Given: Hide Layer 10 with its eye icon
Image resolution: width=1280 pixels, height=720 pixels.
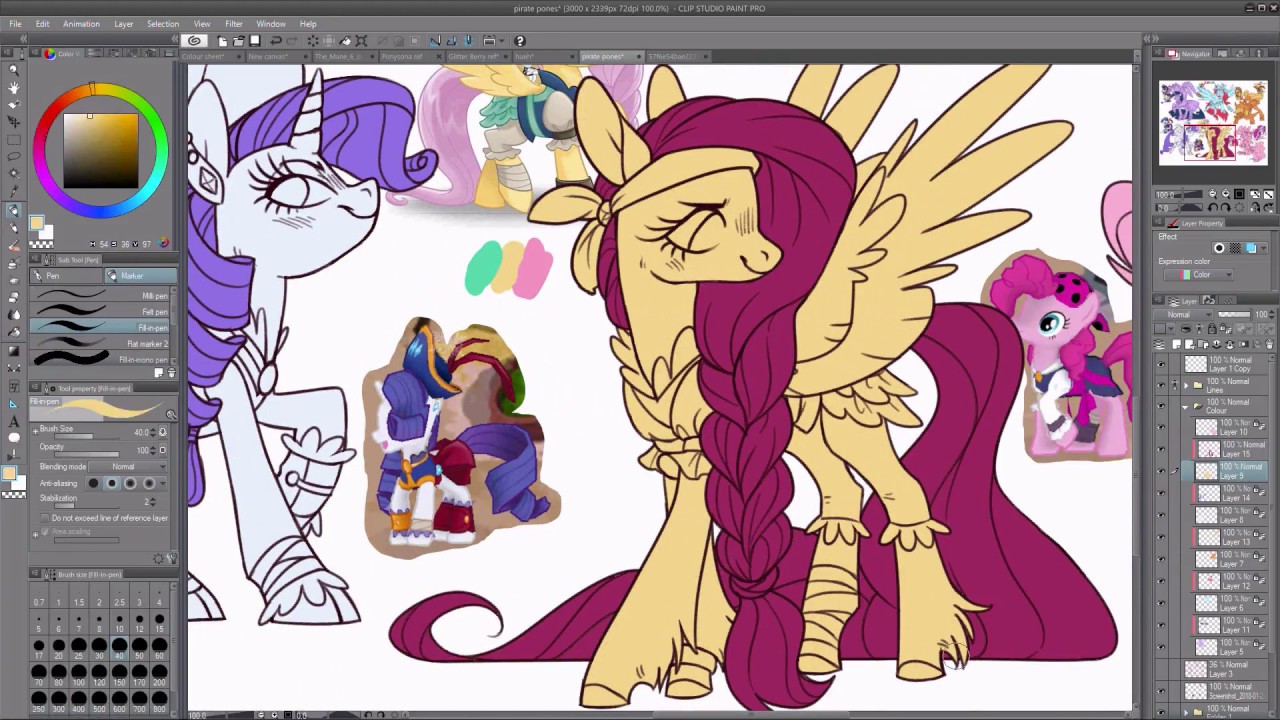Looking at the screenshot, I should pyautogui.click(x=1161, y=427).
